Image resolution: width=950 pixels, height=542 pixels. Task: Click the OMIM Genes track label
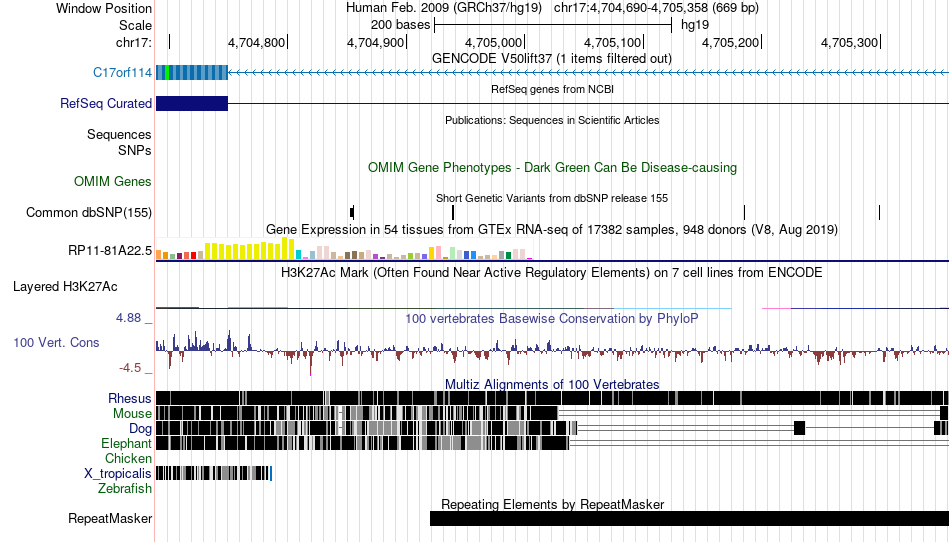pos(113,182)
